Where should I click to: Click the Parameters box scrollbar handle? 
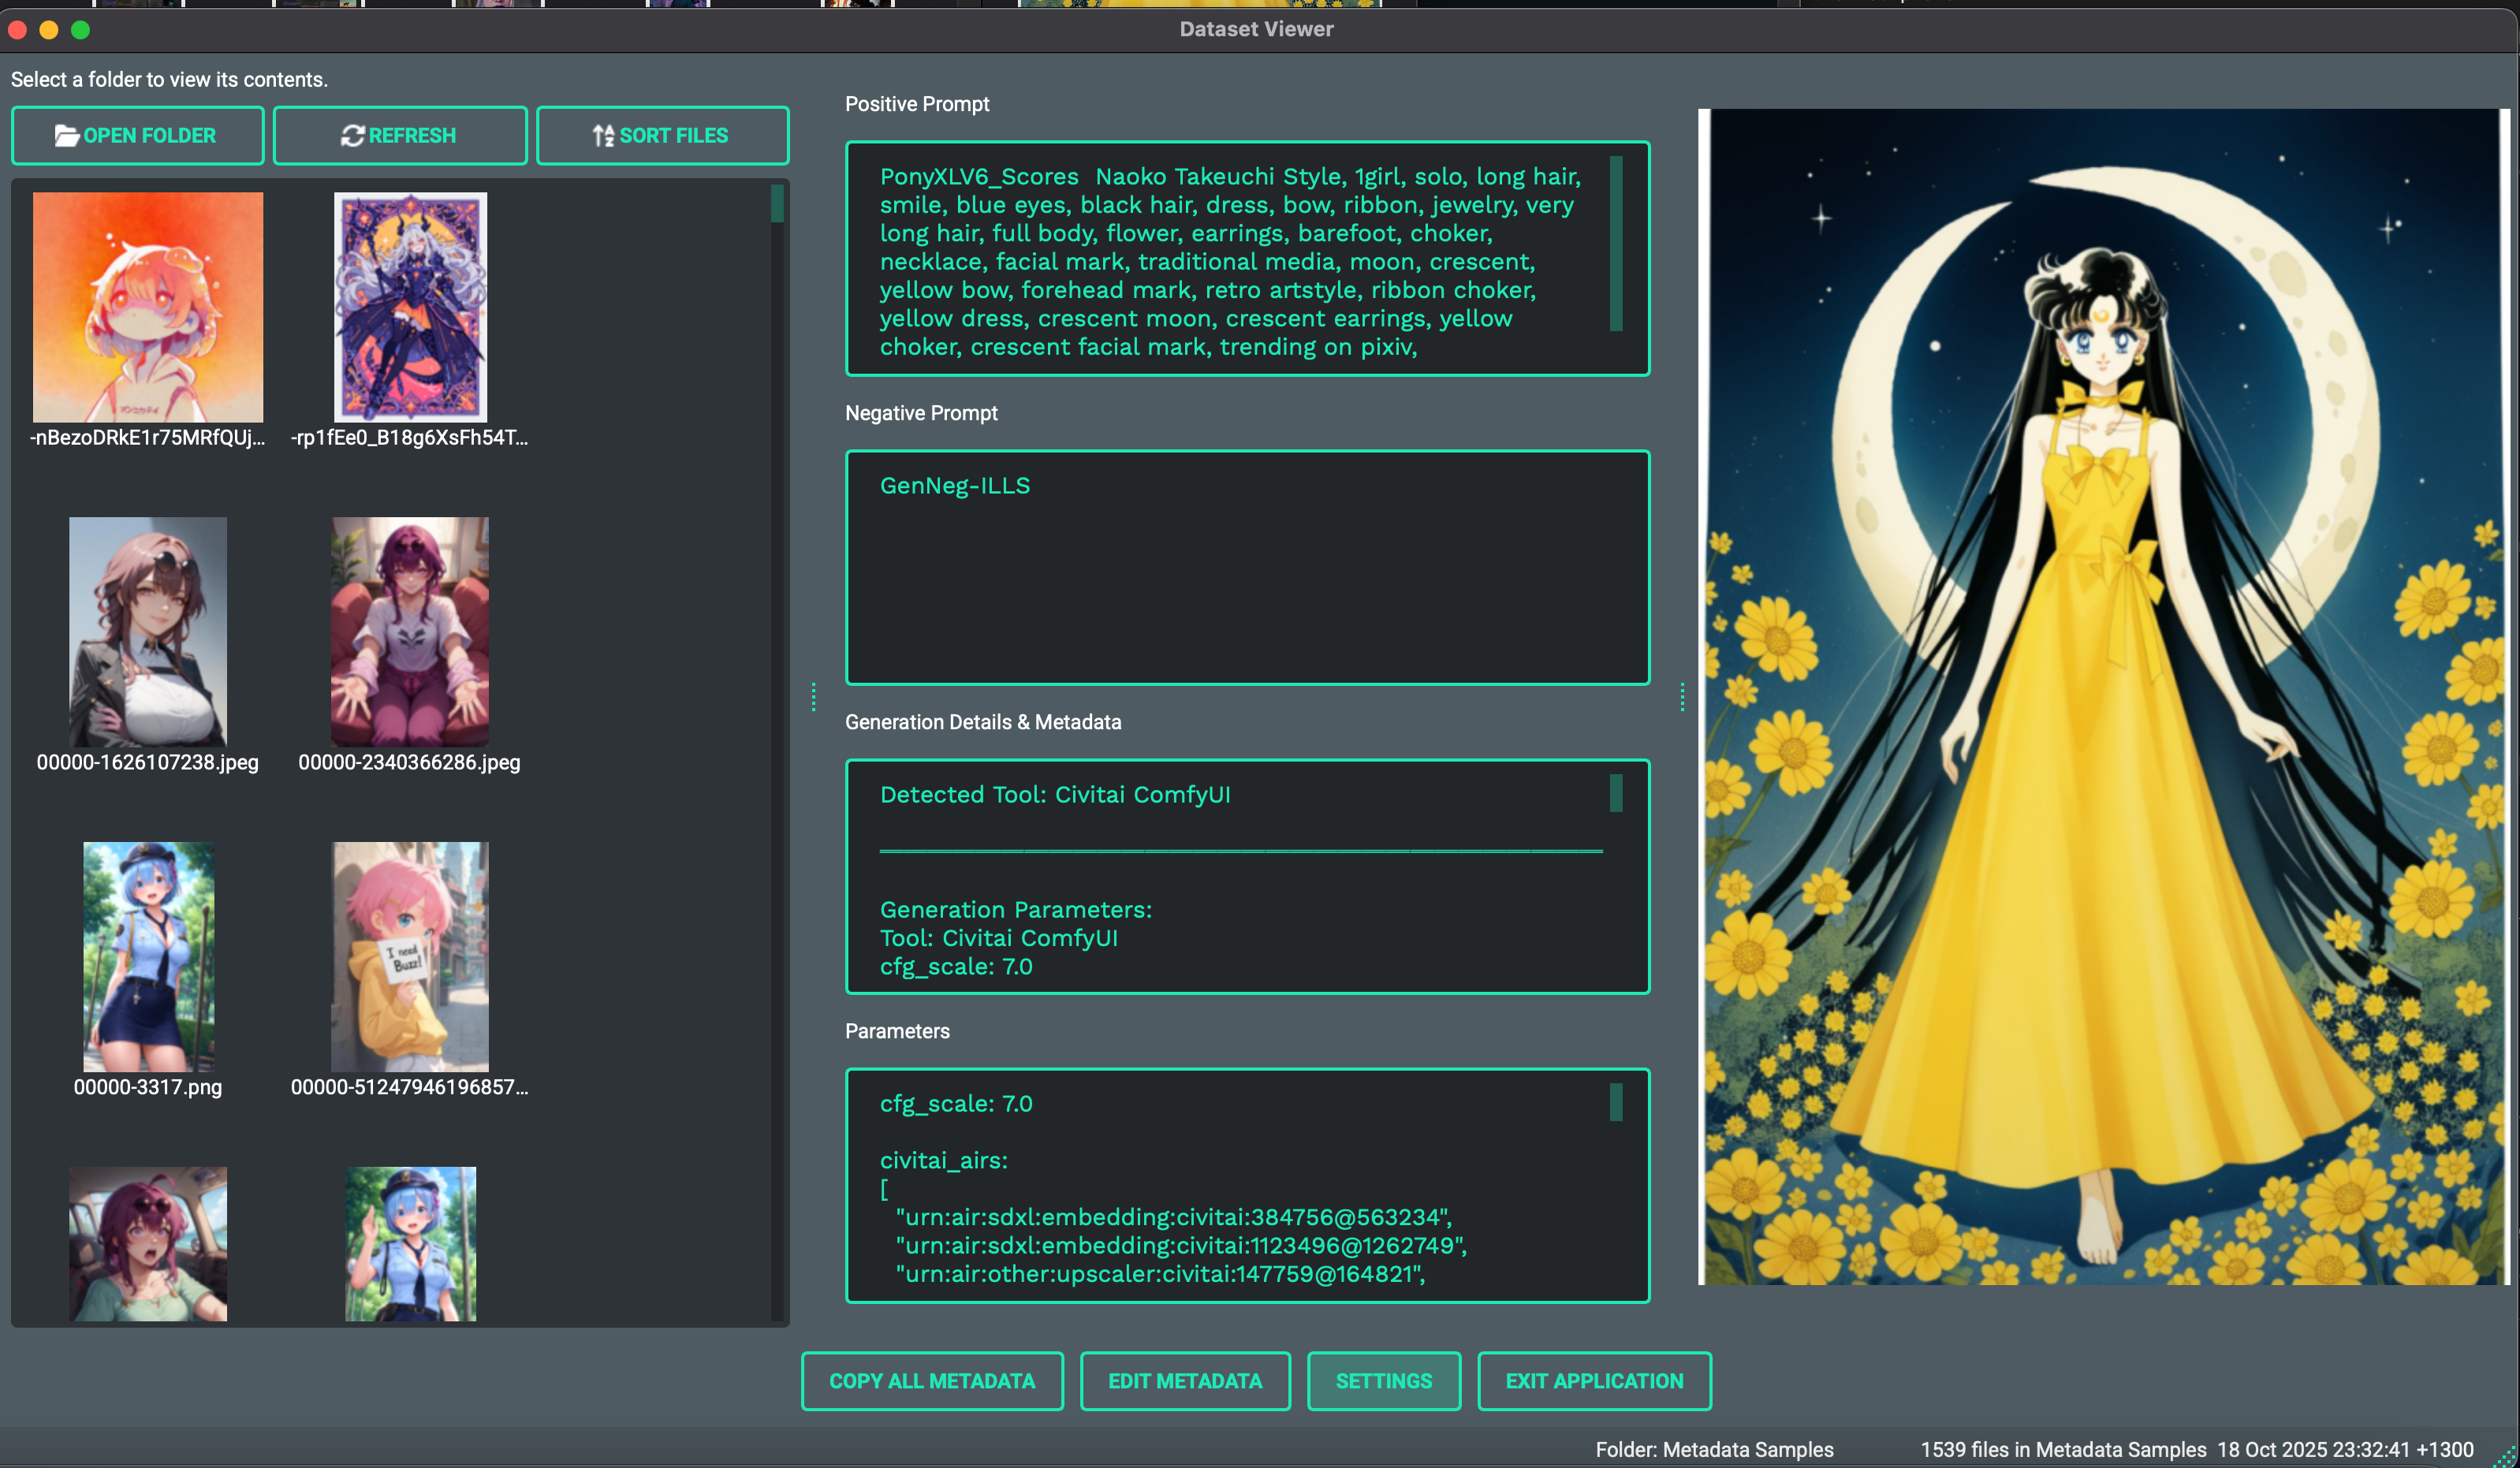1616,1102
